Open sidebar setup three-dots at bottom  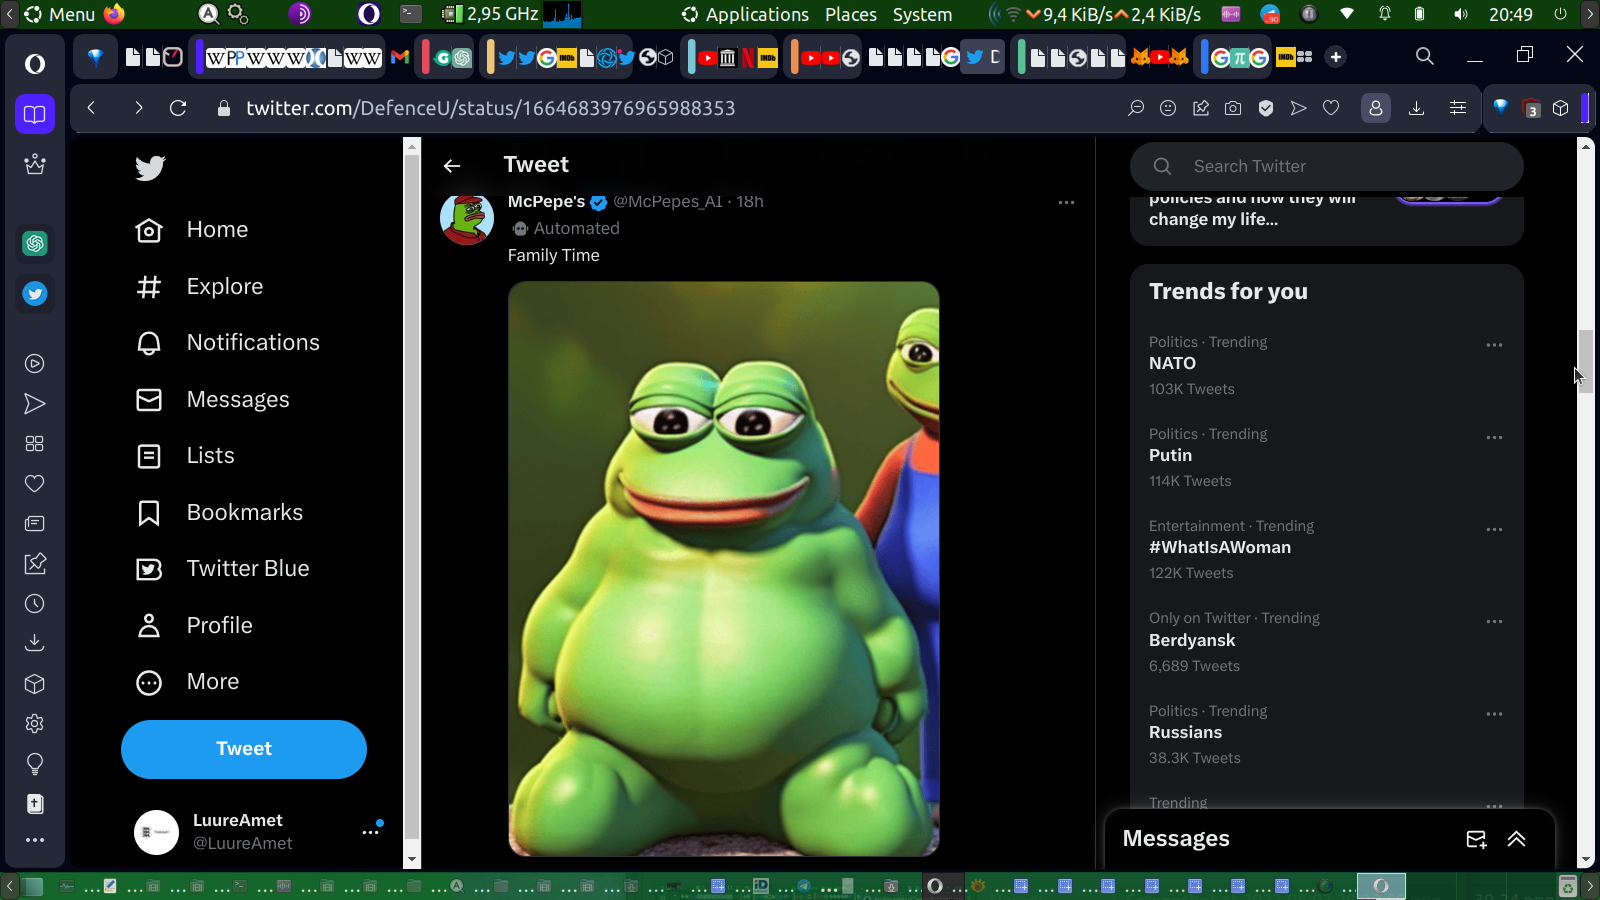tap(35, 840)
